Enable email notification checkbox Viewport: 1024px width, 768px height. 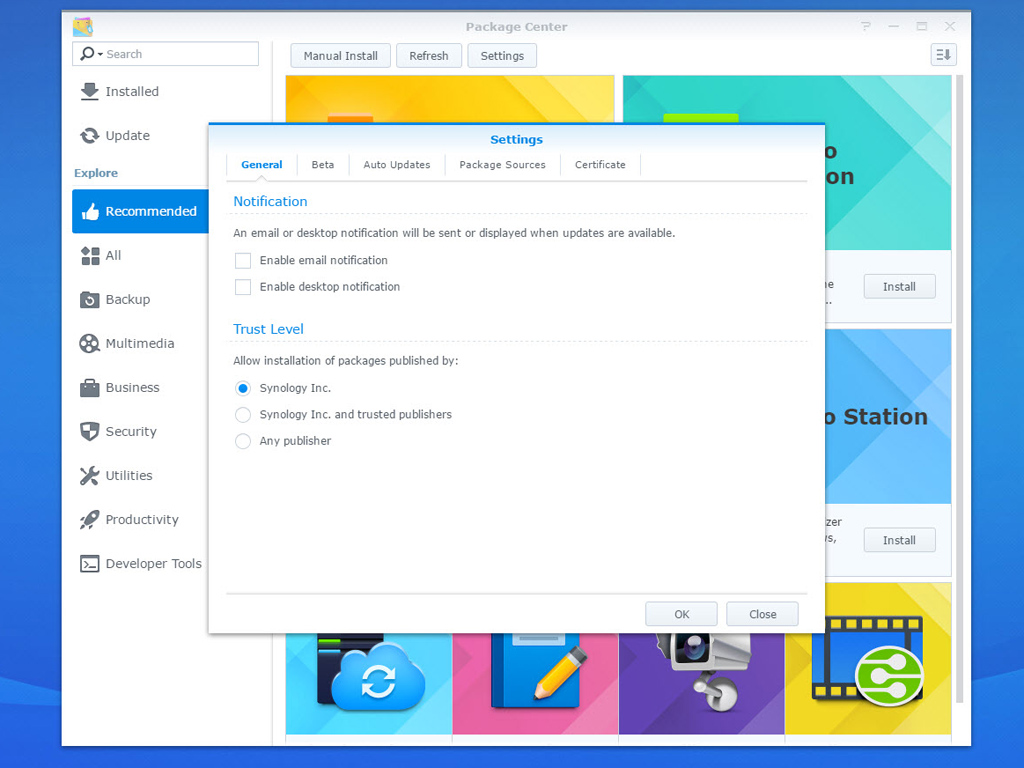point(243,261)
